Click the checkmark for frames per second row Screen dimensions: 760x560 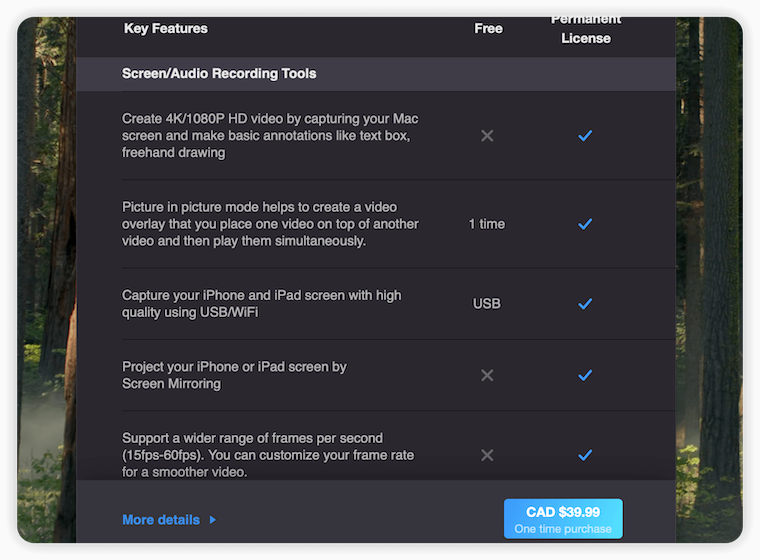[585, 455]
